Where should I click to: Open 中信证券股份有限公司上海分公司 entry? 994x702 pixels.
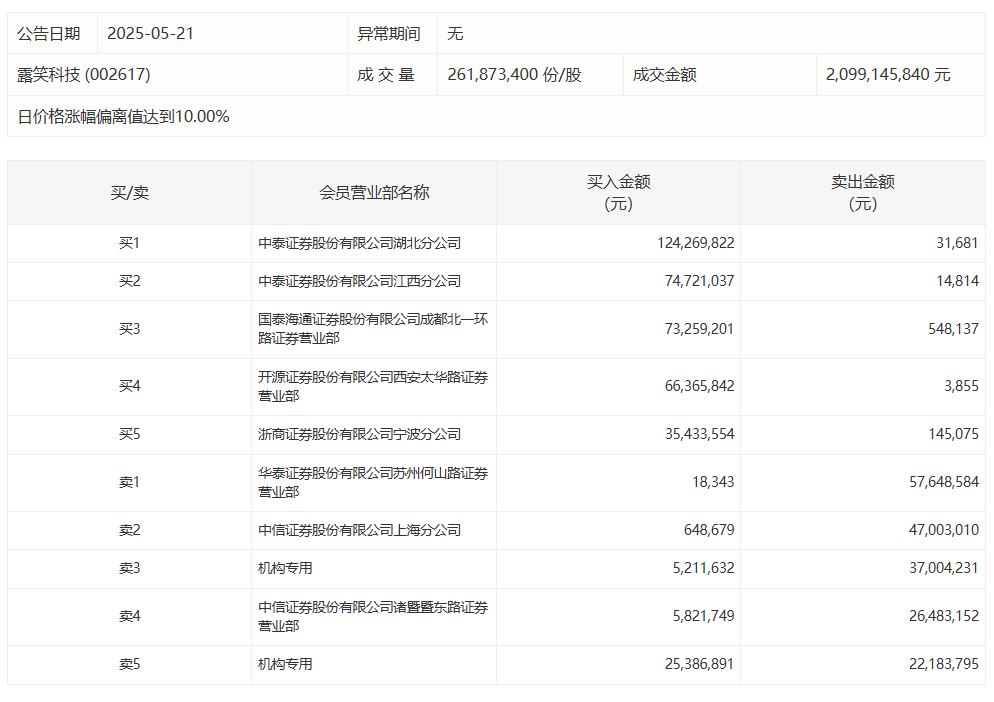(x=360, y=530)
